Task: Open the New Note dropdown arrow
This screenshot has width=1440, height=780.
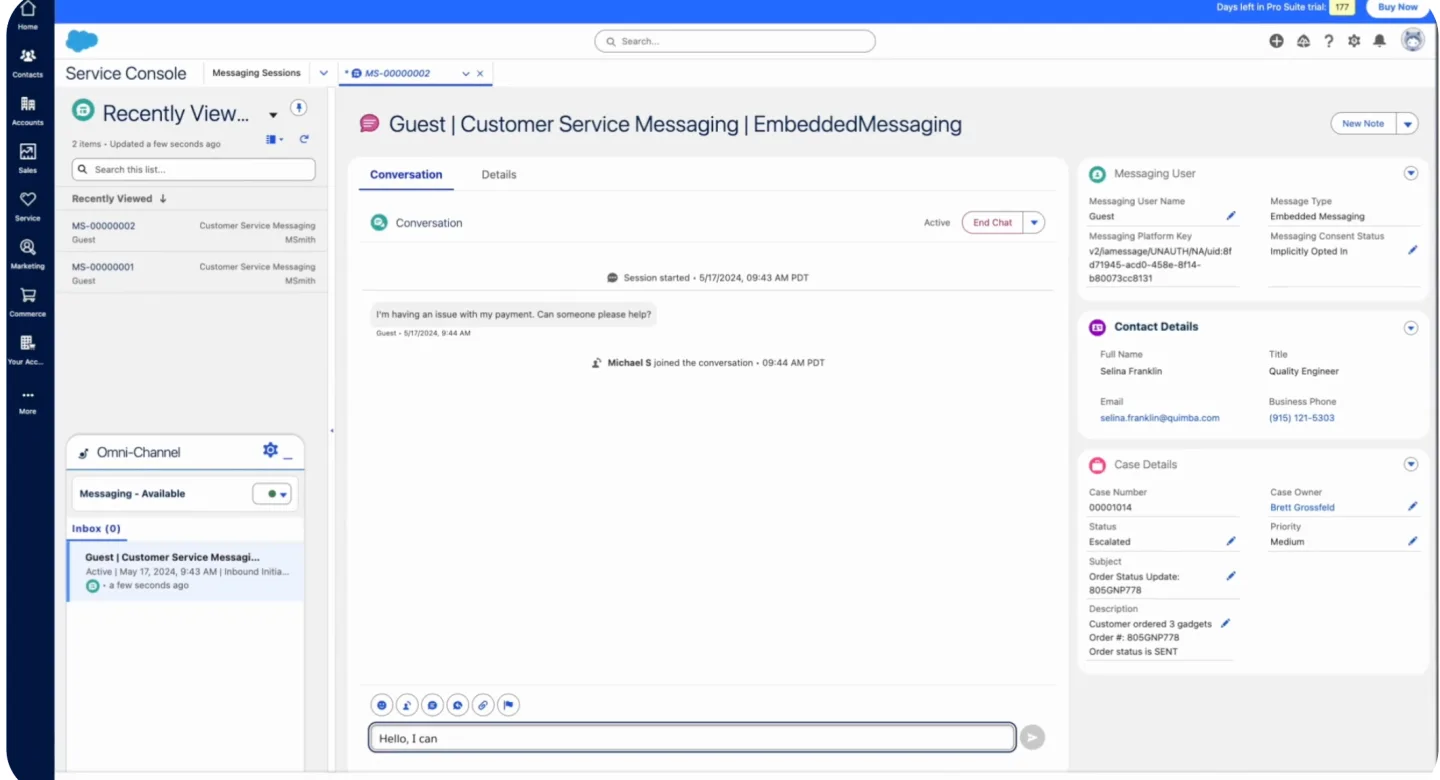Action: click(1408, 124)
